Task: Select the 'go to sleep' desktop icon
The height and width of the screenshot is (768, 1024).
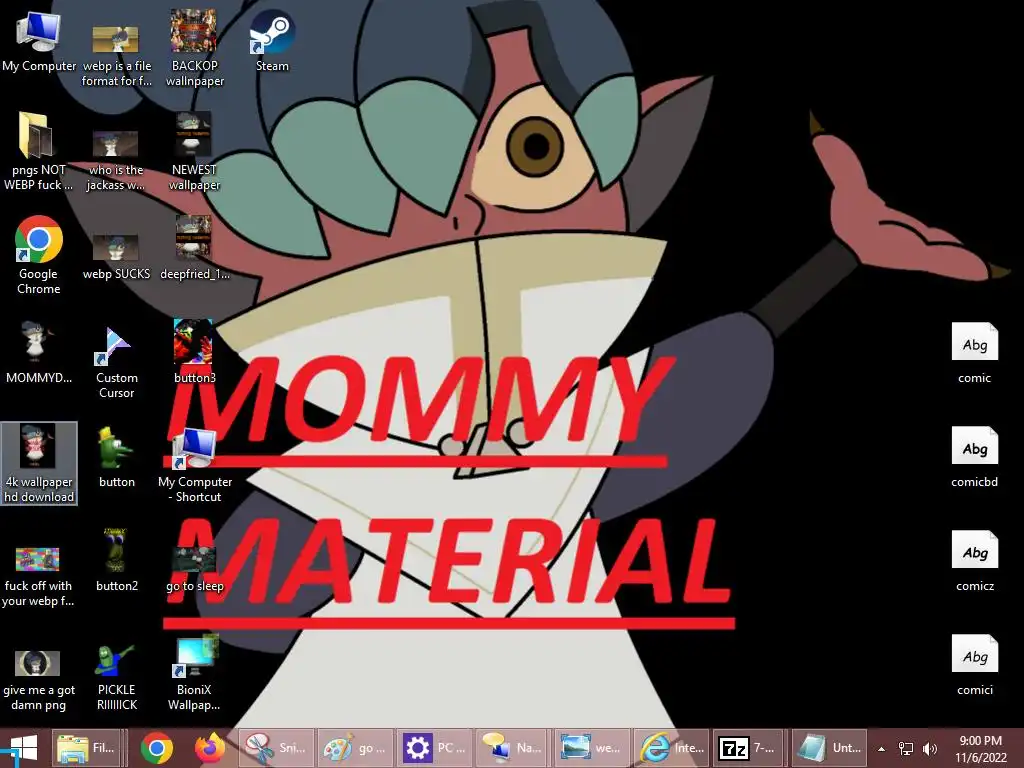Action: click(x=194, y=568)
